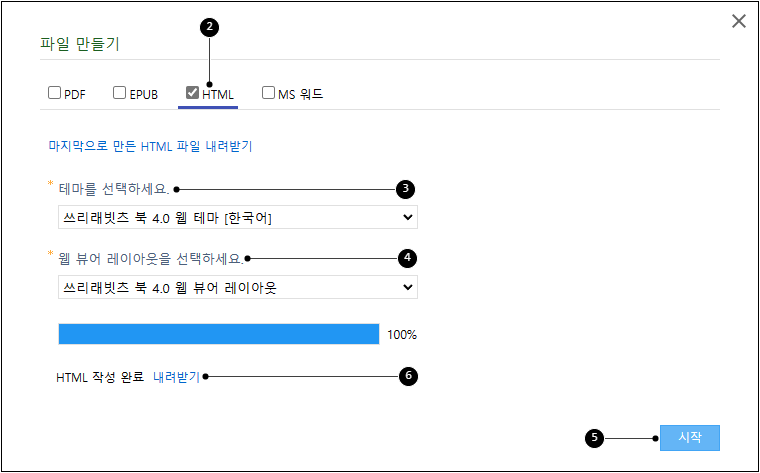Image resolution: width=760 pixels, height=473 pixels.
Task: Click annotation marker number 6
Action: [x=408, y=376]
